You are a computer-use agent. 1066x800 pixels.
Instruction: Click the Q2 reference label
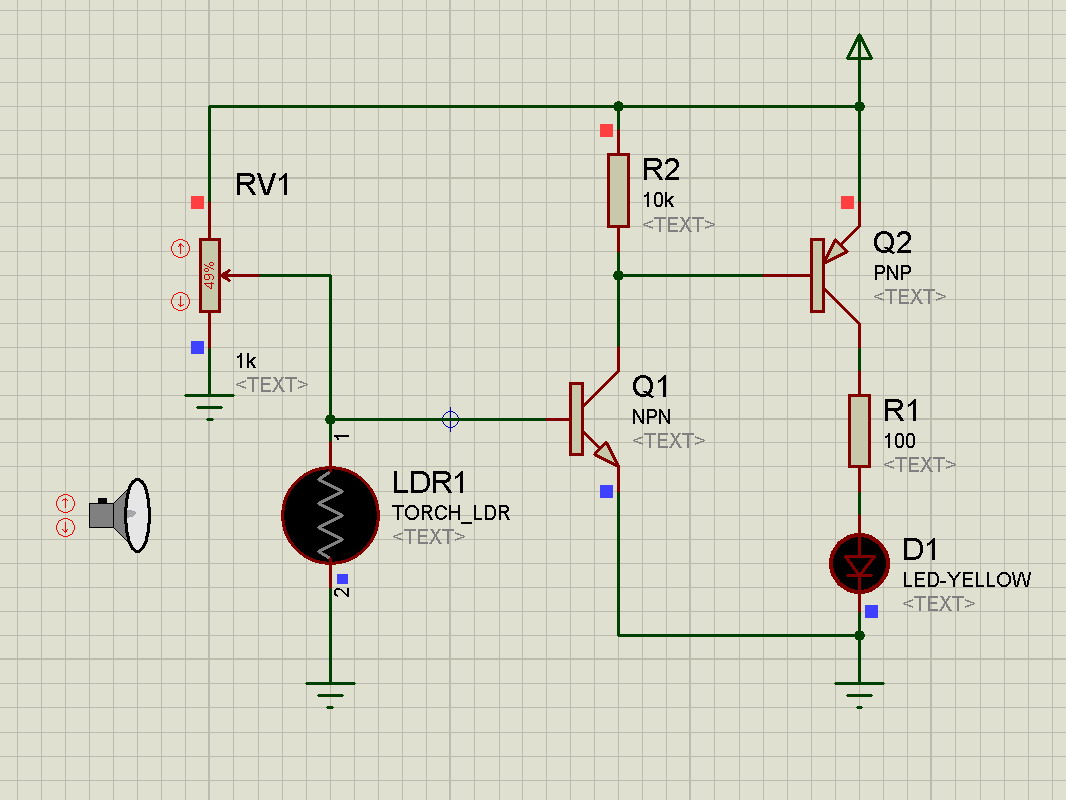click(x=892, y=242)
